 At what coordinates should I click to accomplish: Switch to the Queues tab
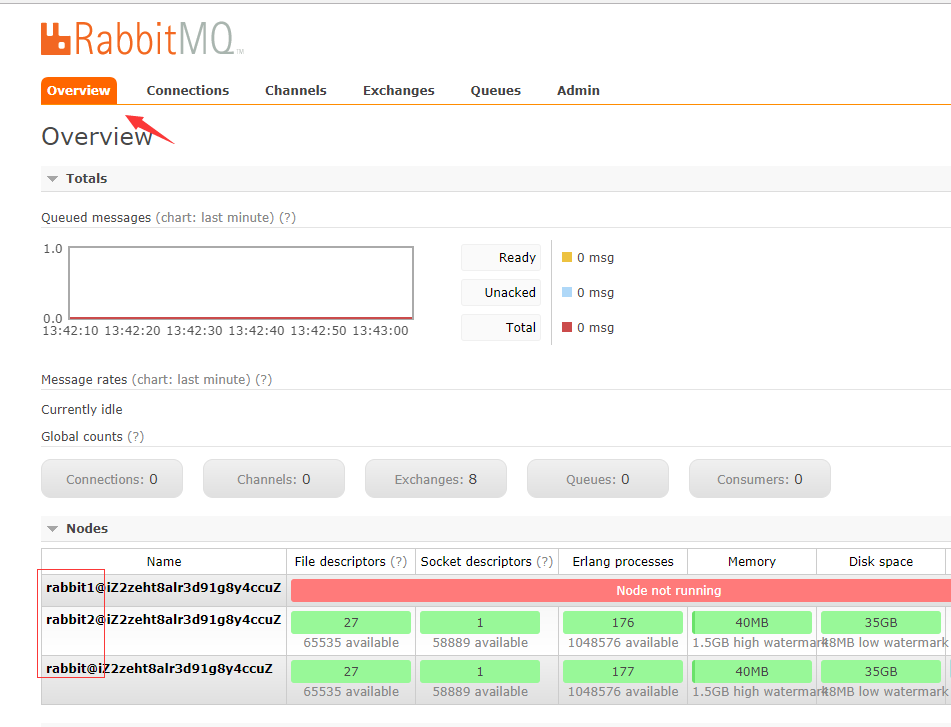pyautogui.click(x=496, y=91)
